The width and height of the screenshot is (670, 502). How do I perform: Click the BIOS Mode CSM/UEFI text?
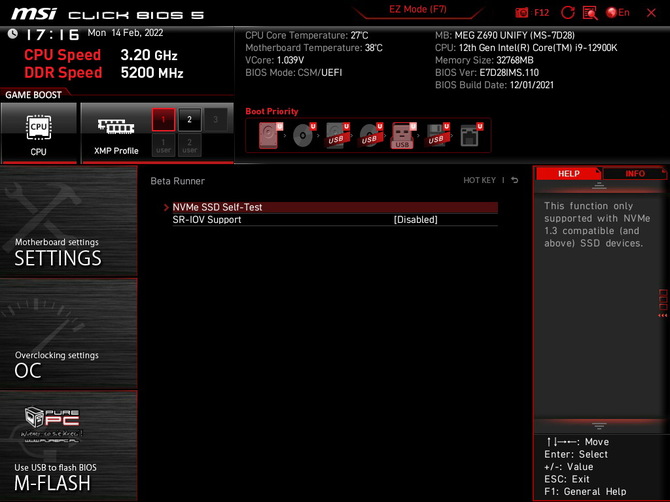294,73
